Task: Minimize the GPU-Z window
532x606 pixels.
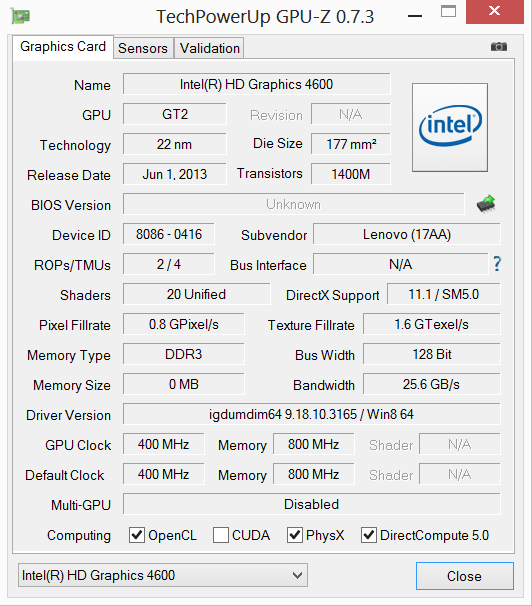Action: coord(415,16)
